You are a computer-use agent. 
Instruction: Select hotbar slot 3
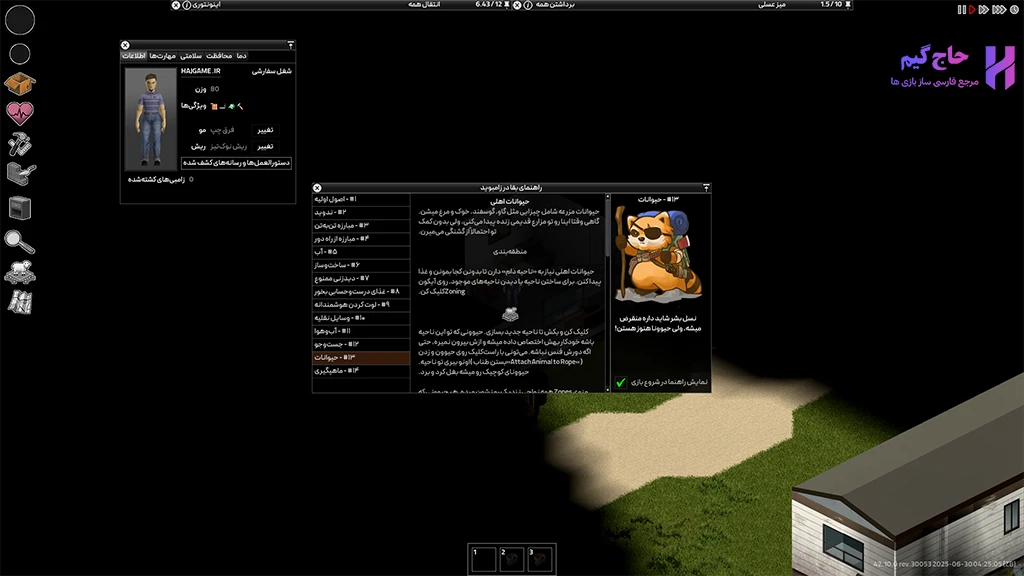pyautogui.click(x=539, y=560)
